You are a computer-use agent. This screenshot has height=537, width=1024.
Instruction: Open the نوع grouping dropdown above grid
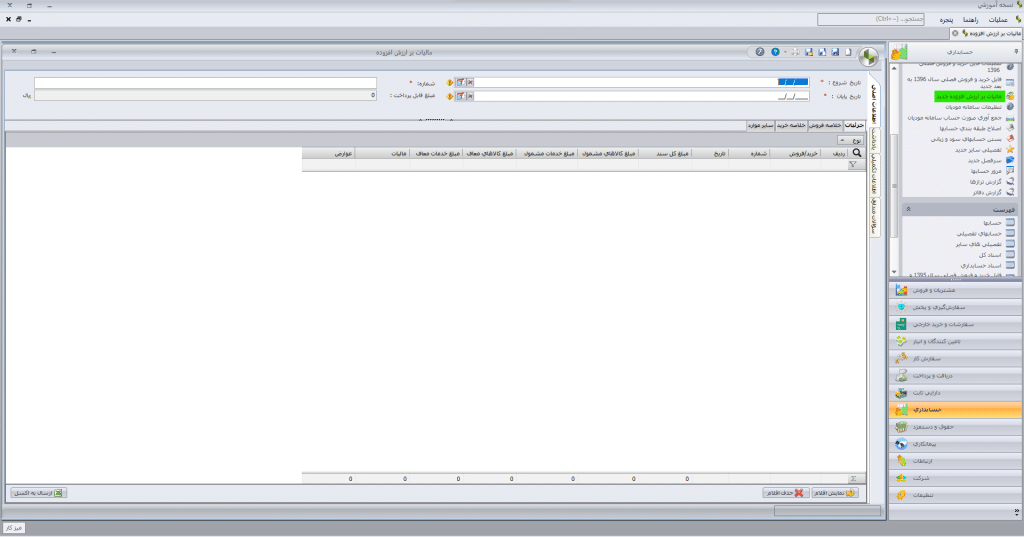(x=851, y=140)
